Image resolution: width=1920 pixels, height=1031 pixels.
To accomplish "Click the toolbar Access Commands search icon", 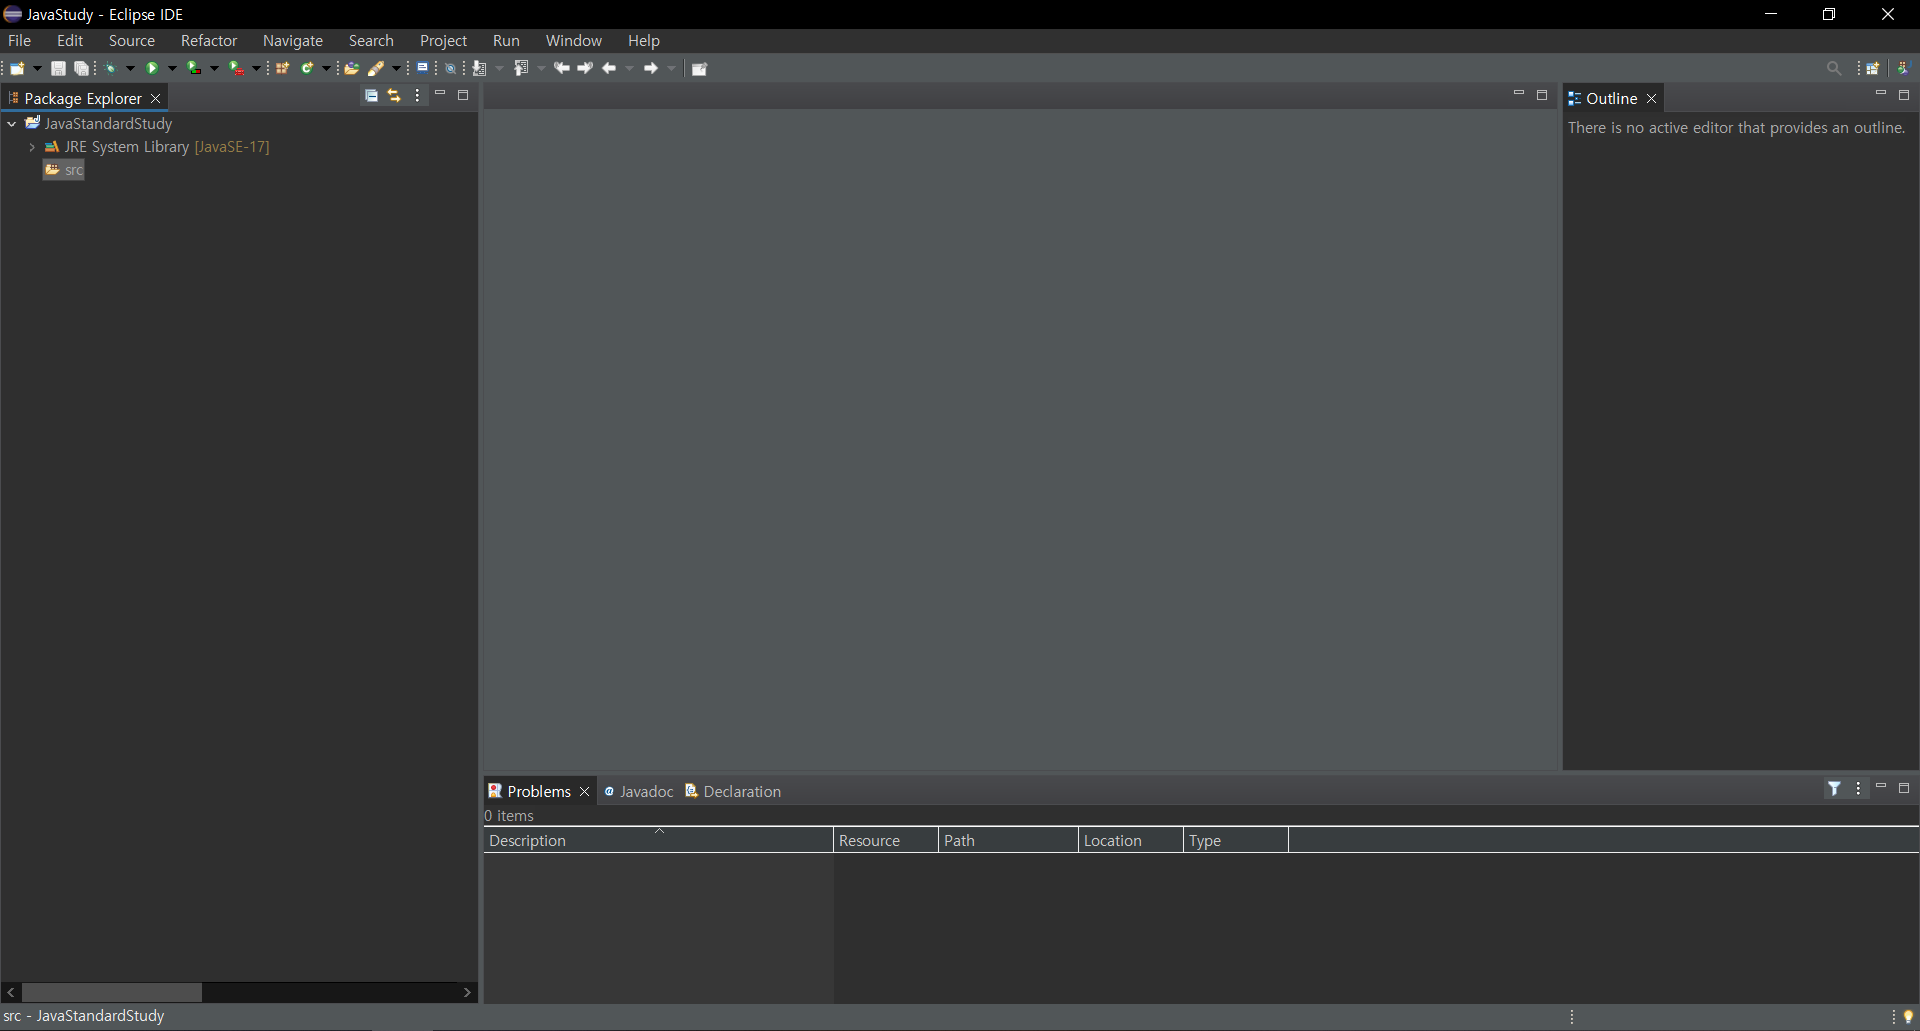I will [1834, 69].
